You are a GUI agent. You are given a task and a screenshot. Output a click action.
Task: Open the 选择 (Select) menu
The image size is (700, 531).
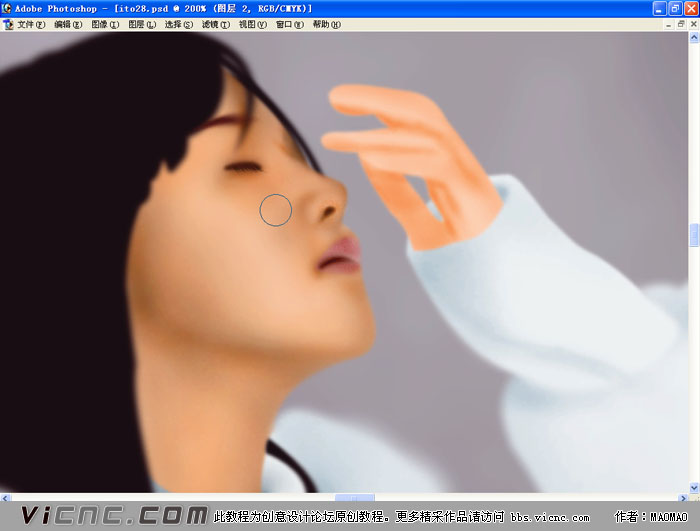coord(179,25)
